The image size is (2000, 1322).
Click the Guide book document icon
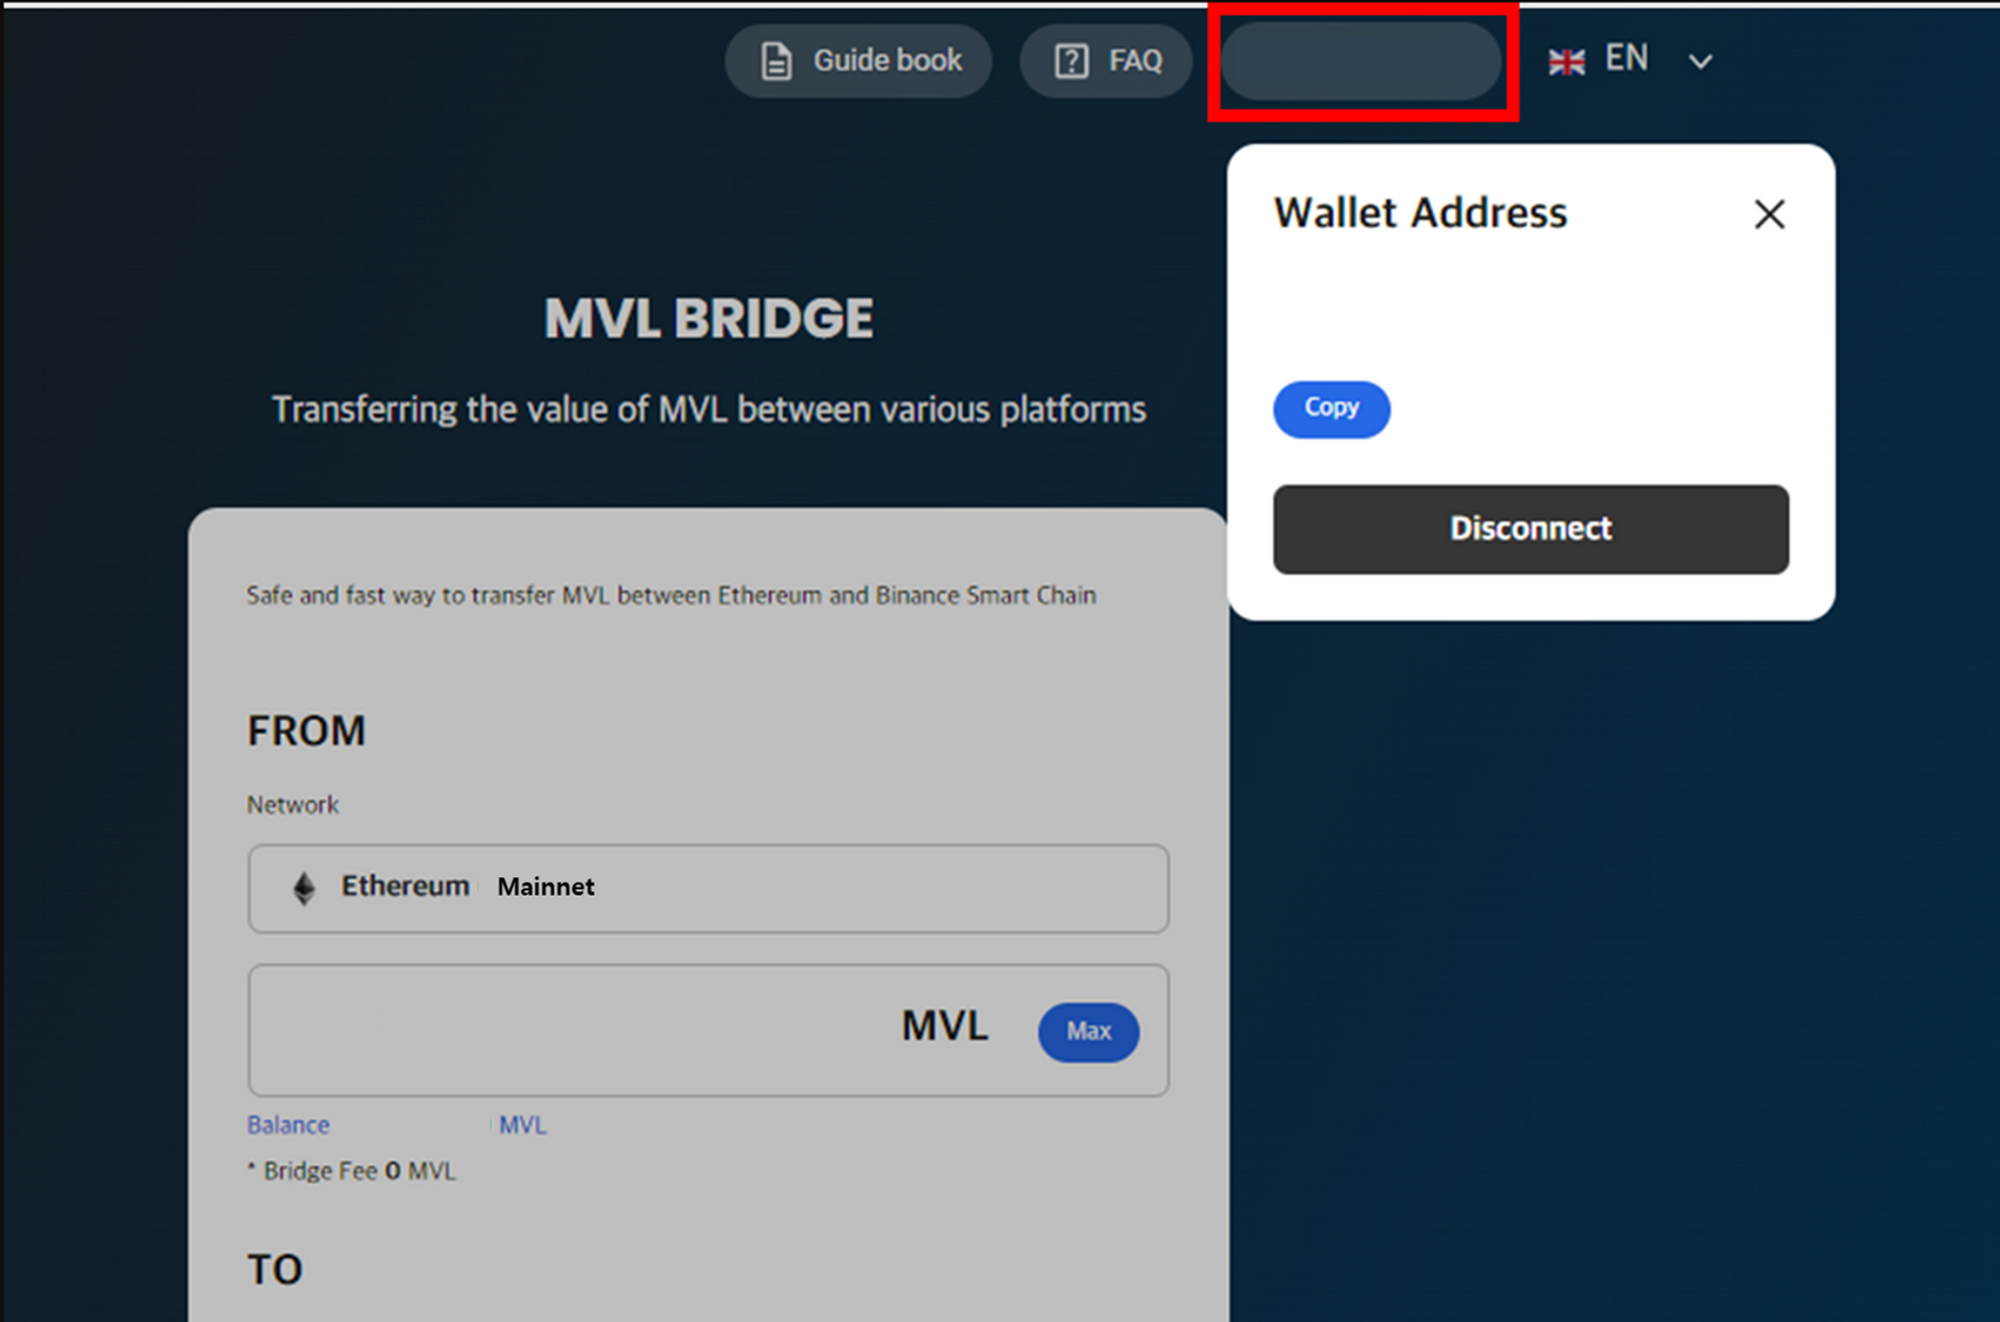point(777,61)
